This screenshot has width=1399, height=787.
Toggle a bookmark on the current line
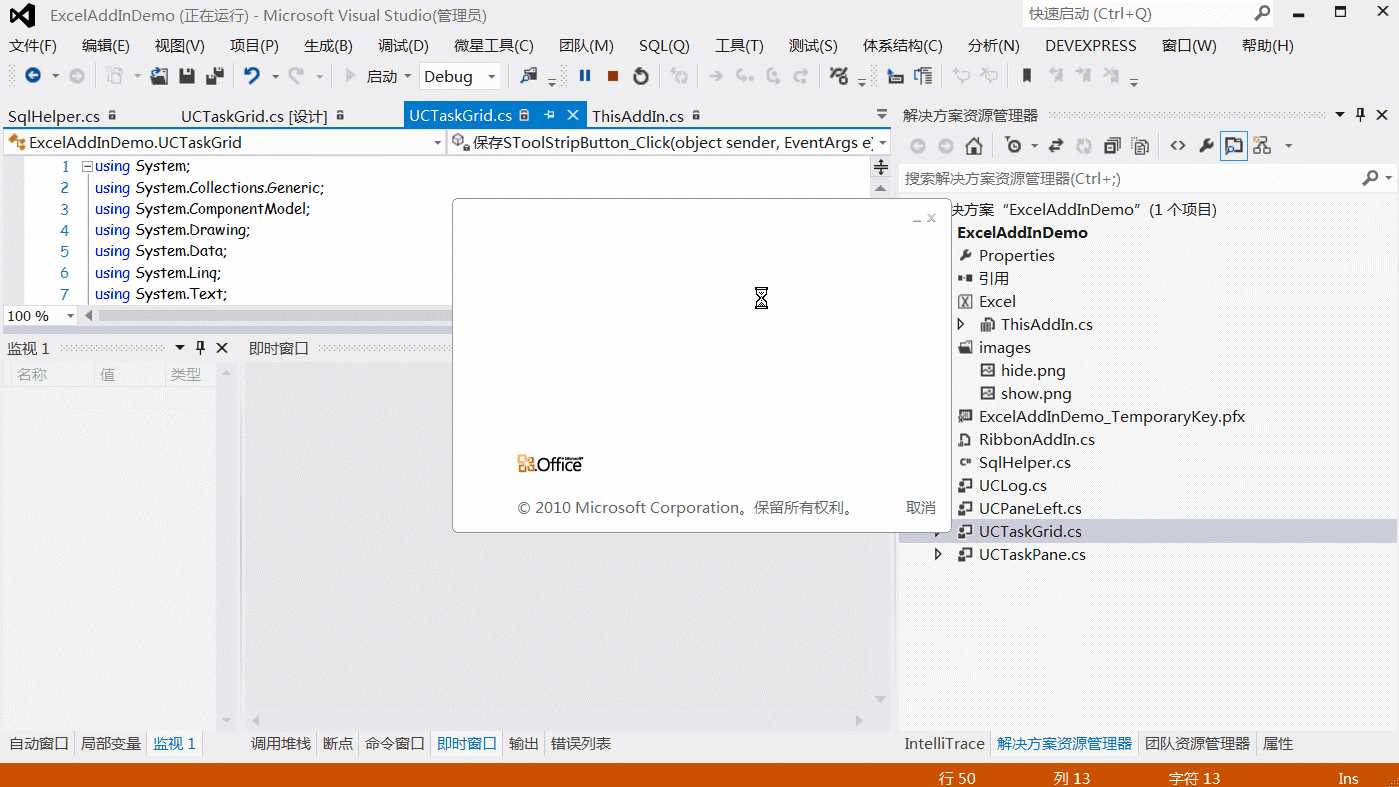(x=1027, y=76)
